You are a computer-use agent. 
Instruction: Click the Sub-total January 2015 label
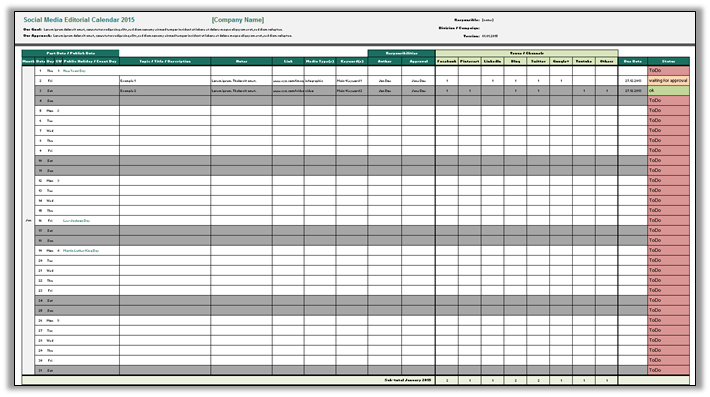(408, 380)
